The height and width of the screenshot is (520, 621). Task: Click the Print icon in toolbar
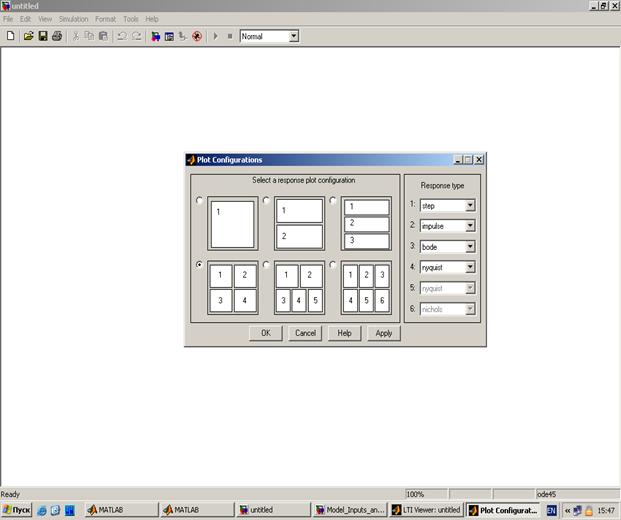57,36
